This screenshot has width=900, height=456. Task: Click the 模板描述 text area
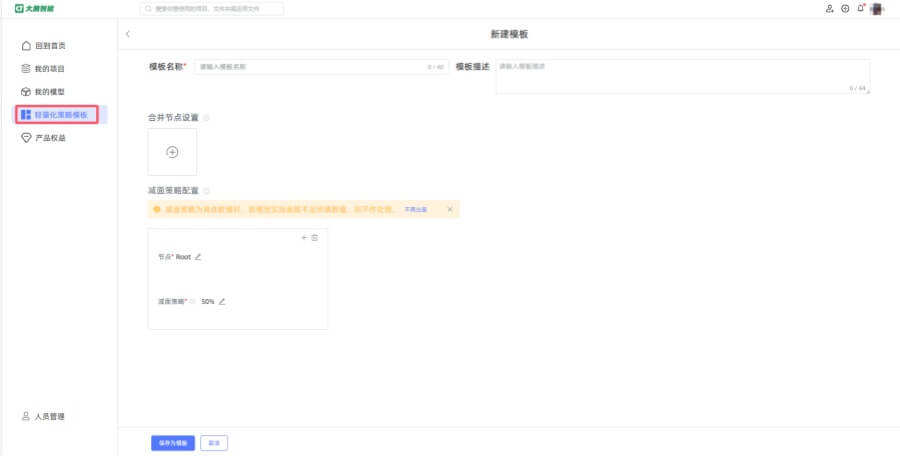(683, 76)
